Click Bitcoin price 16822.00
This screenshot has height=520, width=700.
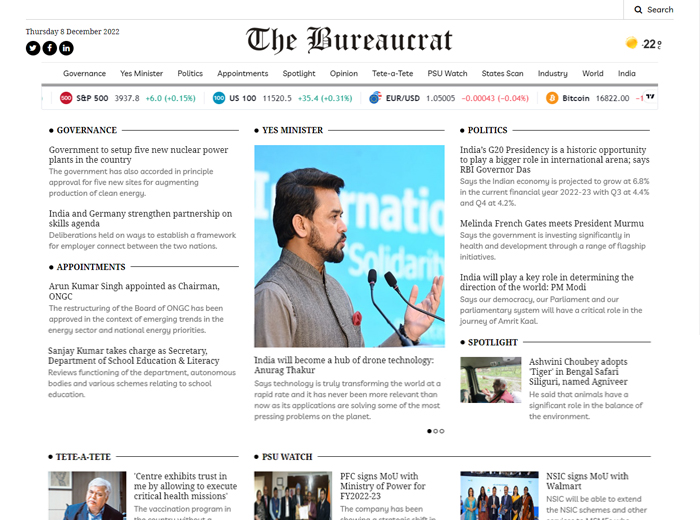click(x=612, y=98)
